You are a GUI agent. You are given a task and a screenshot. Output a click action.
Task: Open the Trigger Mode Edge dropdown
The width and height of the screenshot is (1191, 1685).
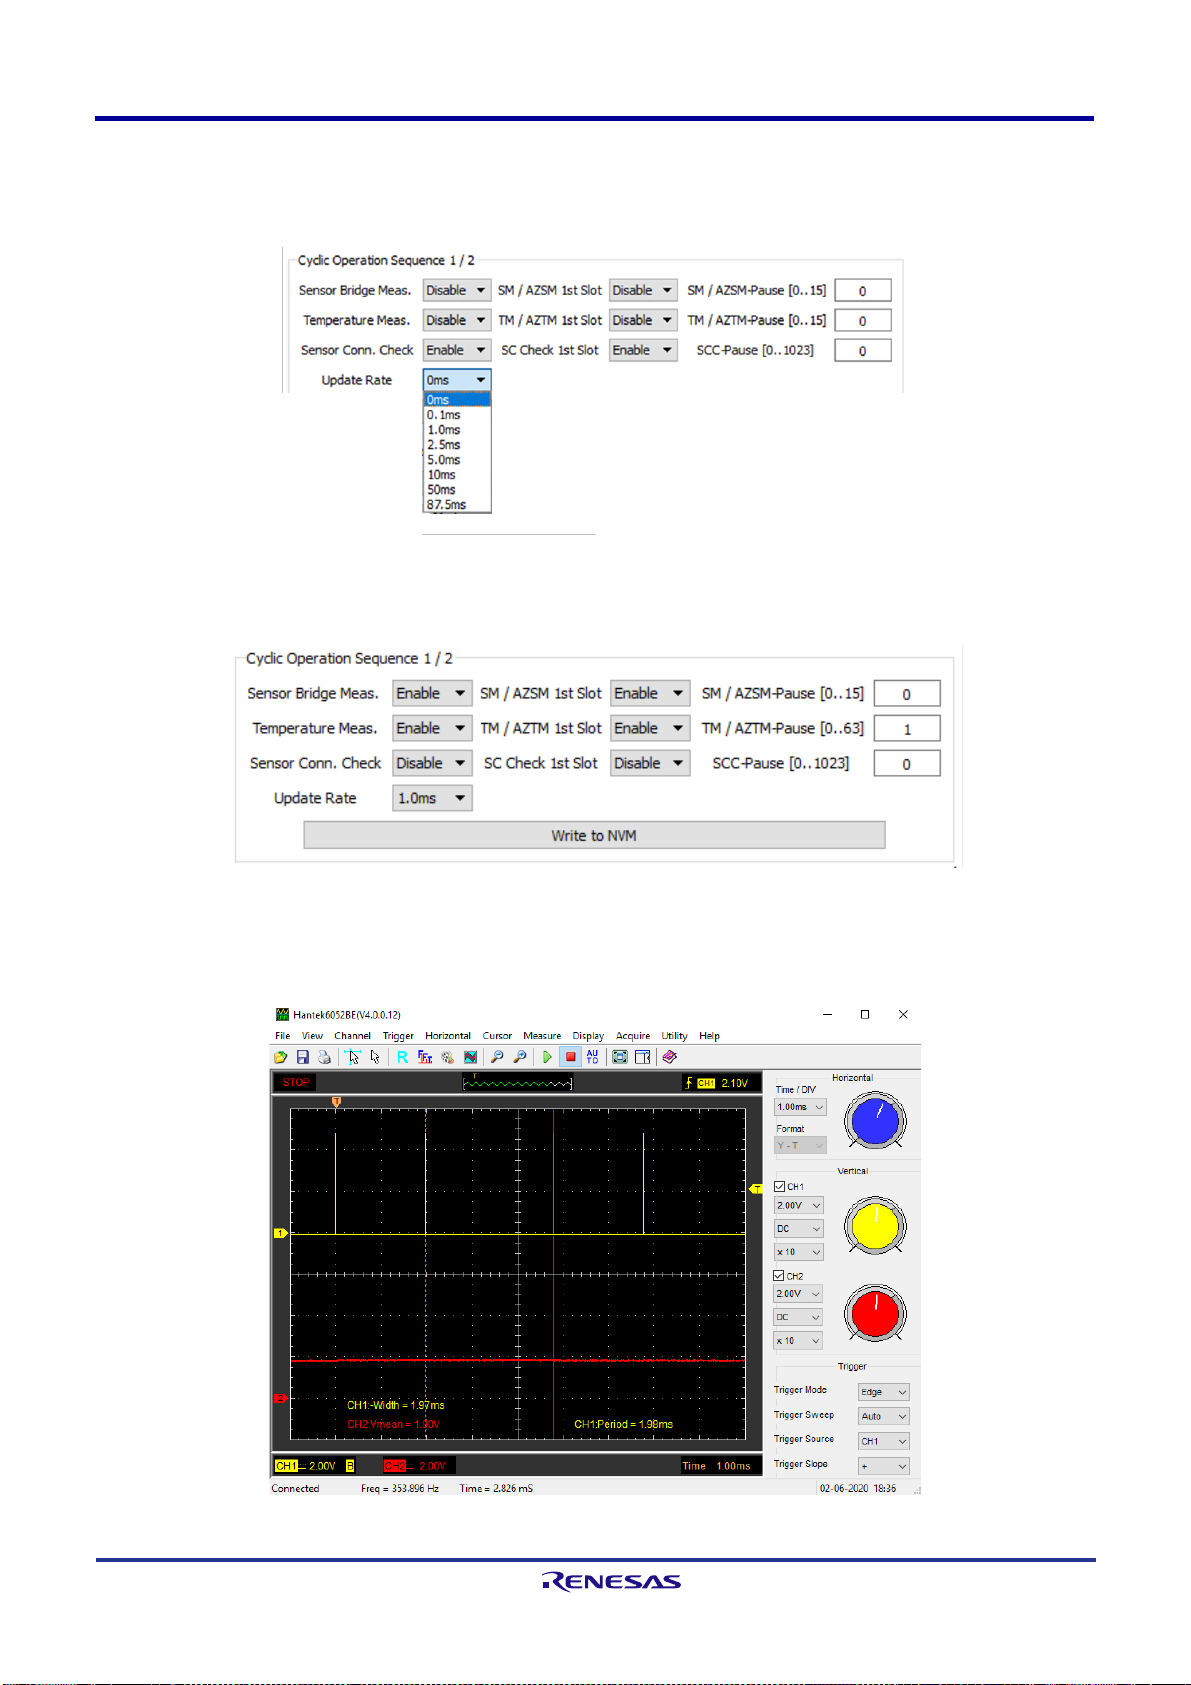884,1392
